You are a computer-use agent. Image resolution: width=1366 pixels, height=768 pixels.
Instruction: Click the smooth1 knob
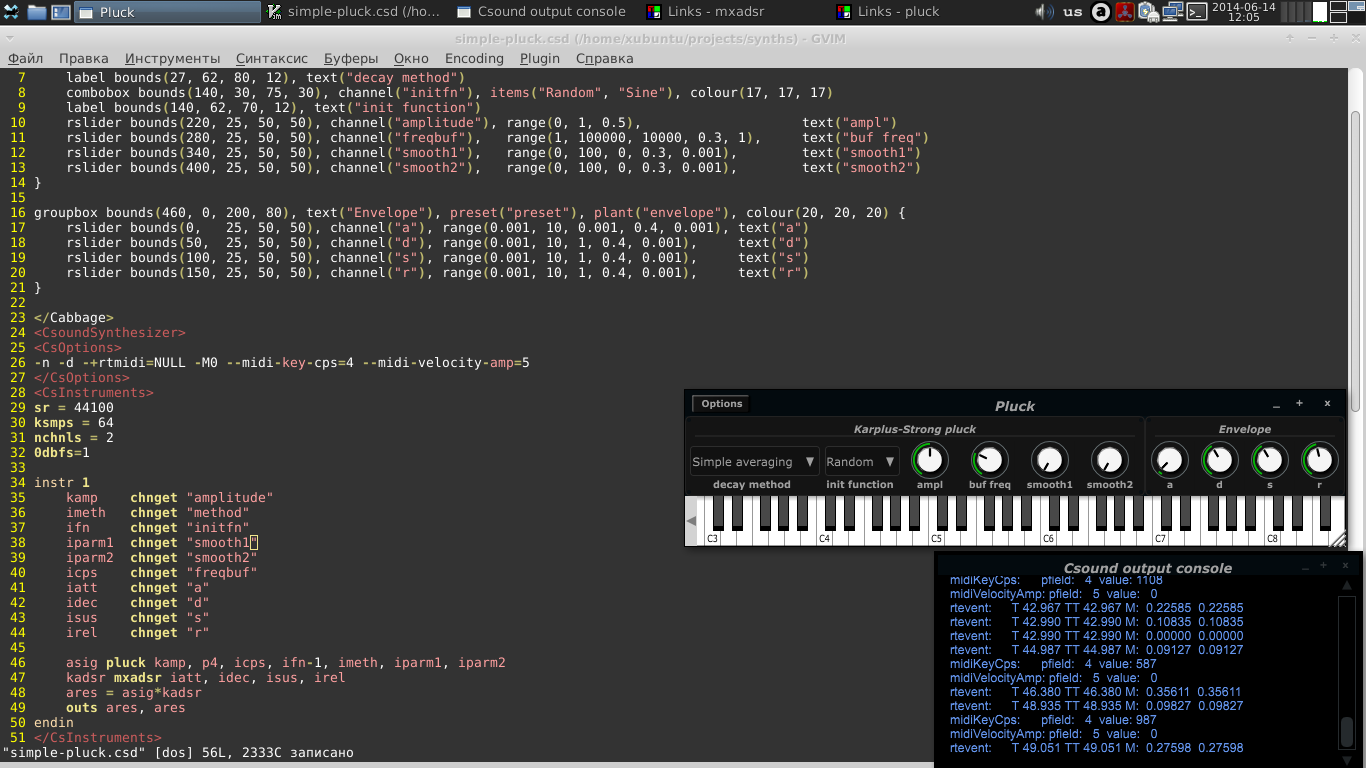[1049, 460]
